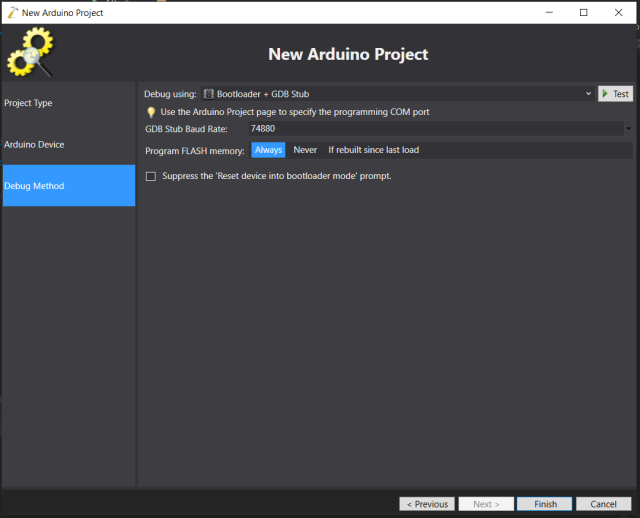The width and height of the screenshot is (640, 518).
Task: Click the Bootloader chip icon
Action: [x=209, y=94]
